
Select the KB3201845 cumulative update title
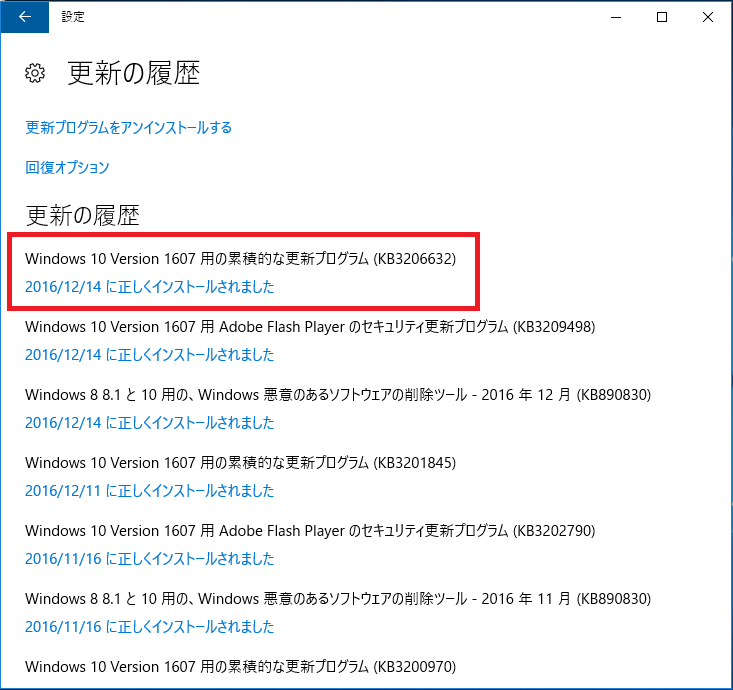pos(240,463)
